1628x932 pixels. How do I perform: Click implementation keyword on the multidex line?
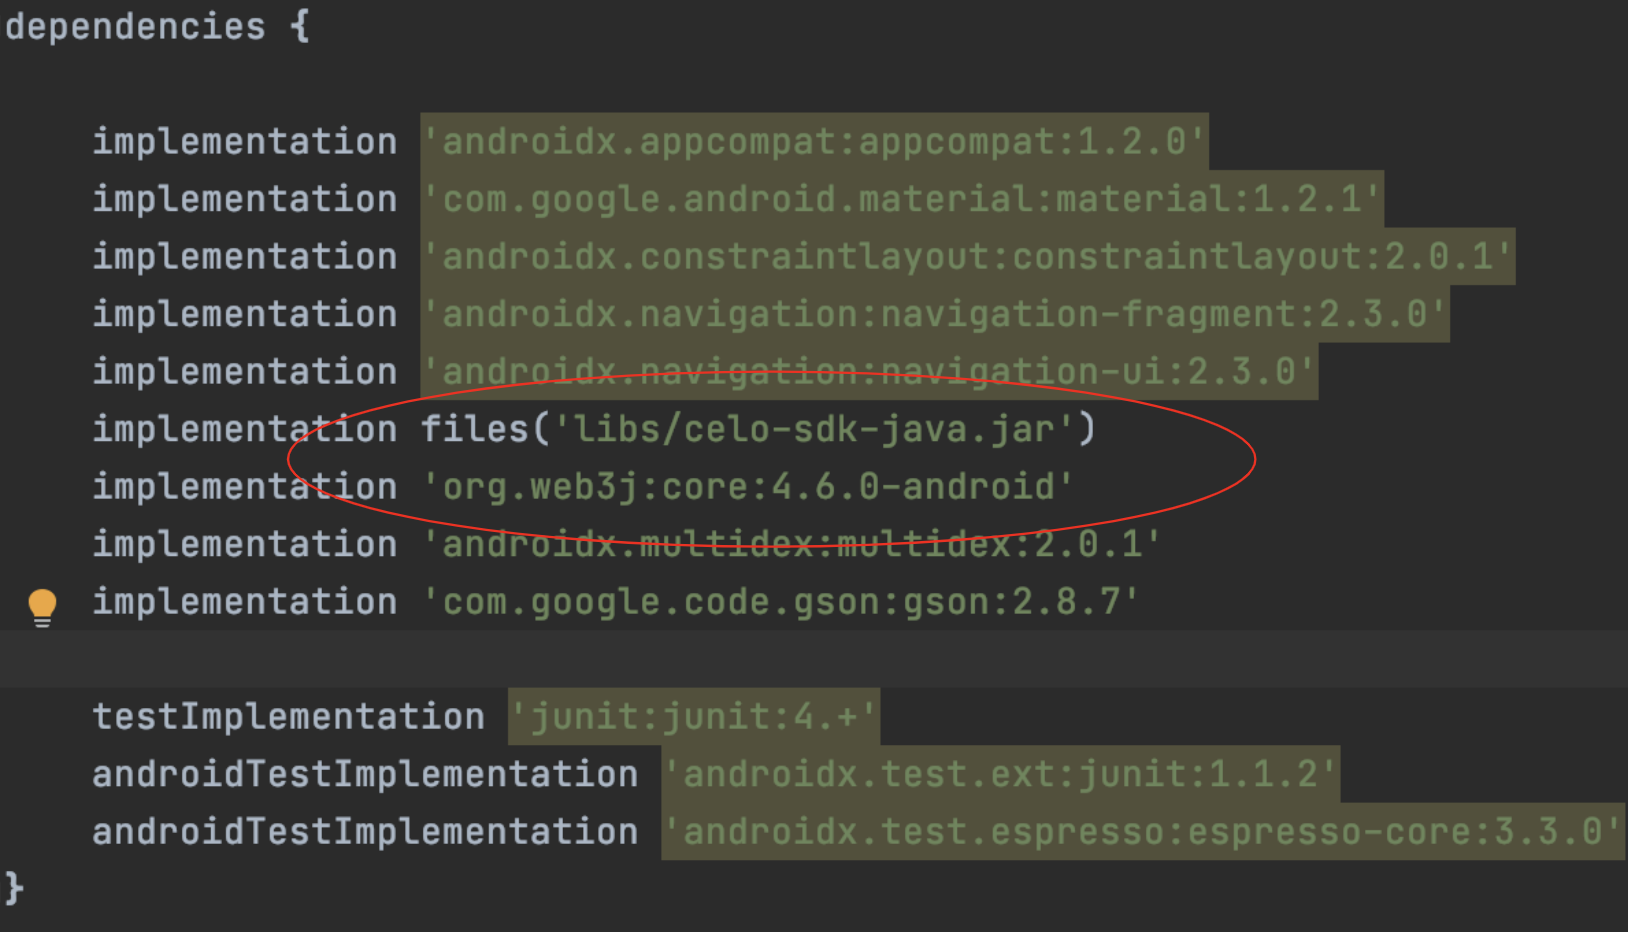point(245,544)
